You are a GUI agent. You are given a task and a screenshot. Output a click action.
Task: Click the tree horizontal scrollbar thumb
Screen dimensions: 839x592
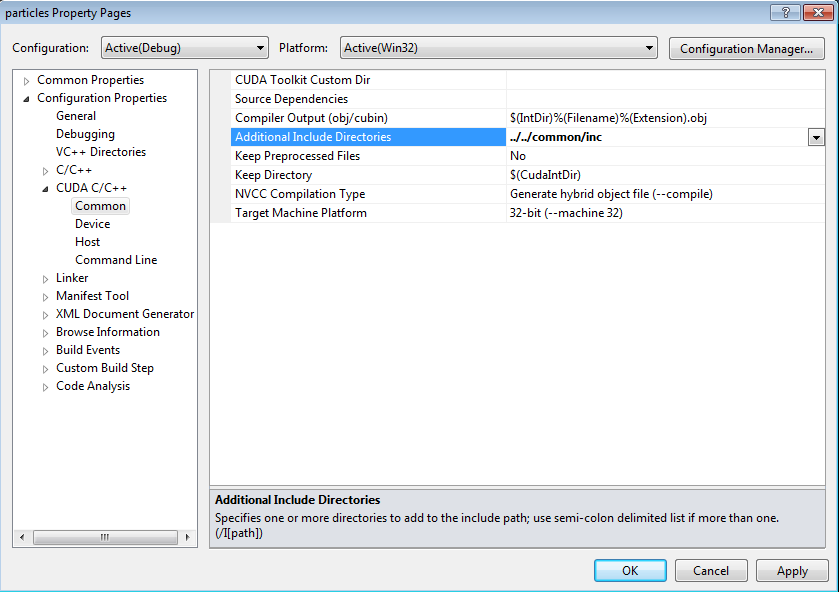click(105, 537)
